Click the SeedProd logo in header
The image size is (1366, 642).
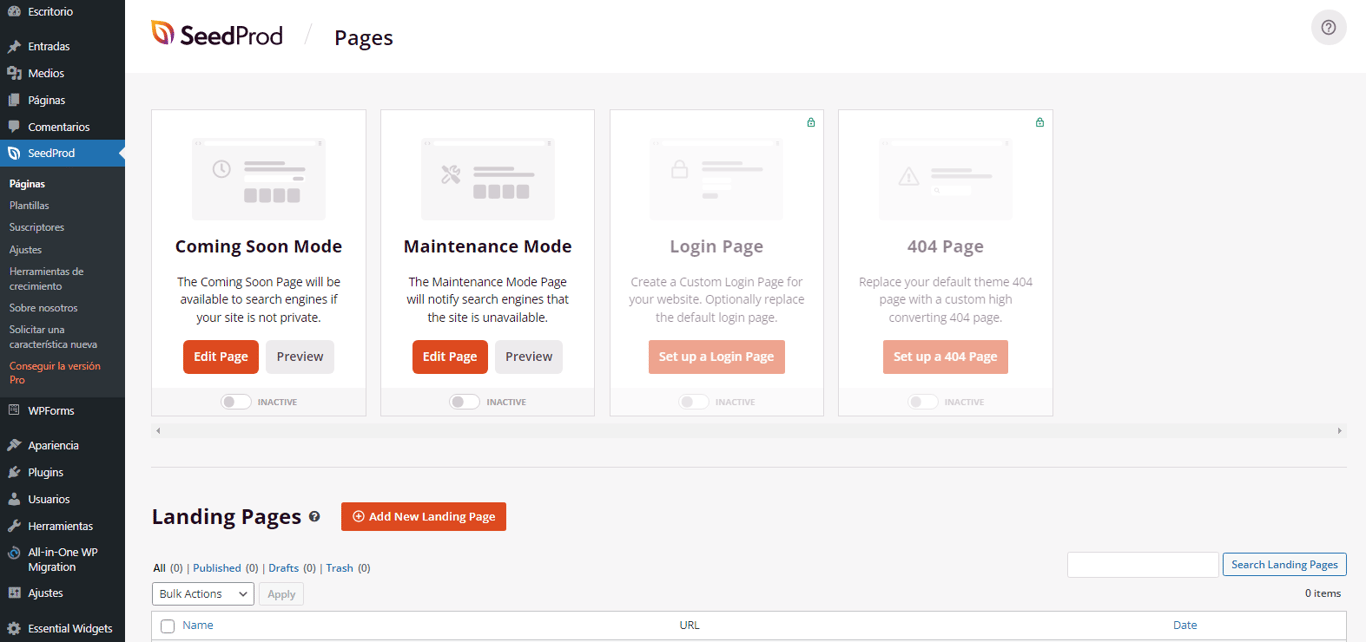click(217, 35)
